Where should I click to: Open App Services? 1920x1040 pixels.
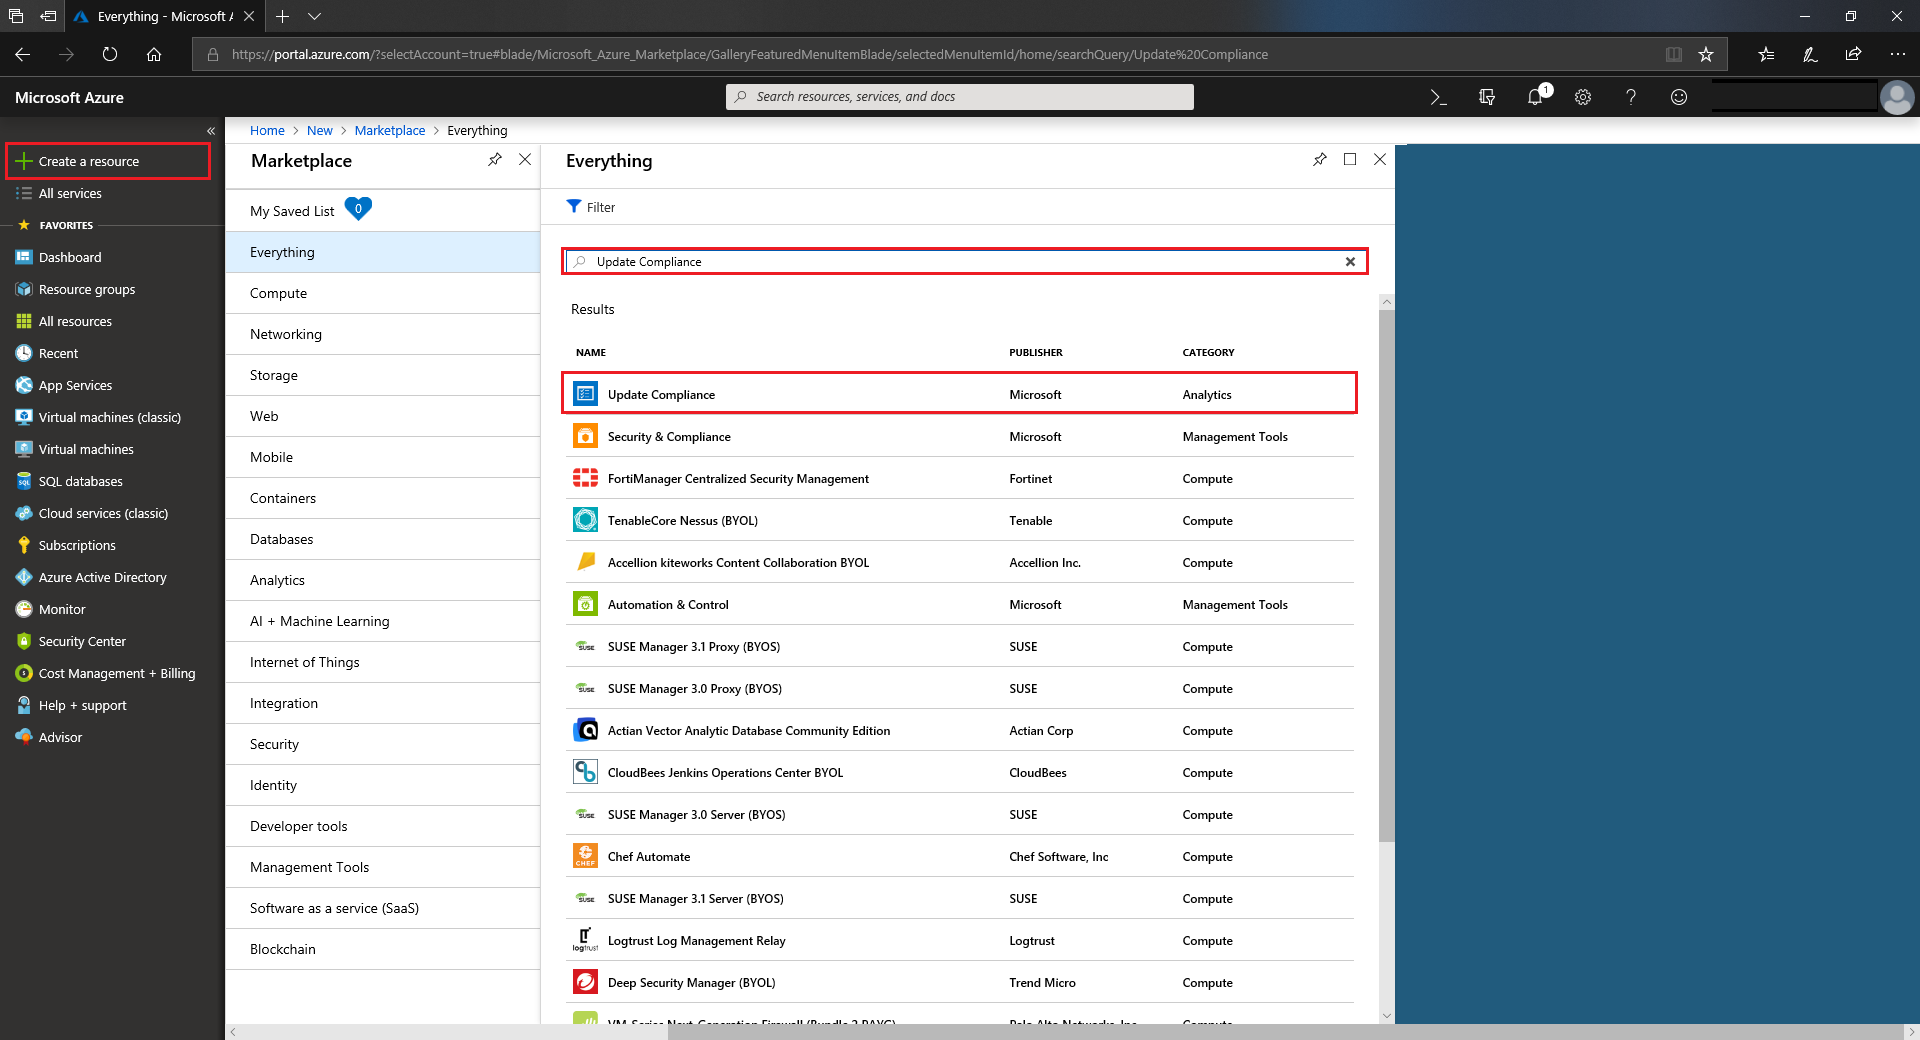pyautogui.click(x=75, y=385)
